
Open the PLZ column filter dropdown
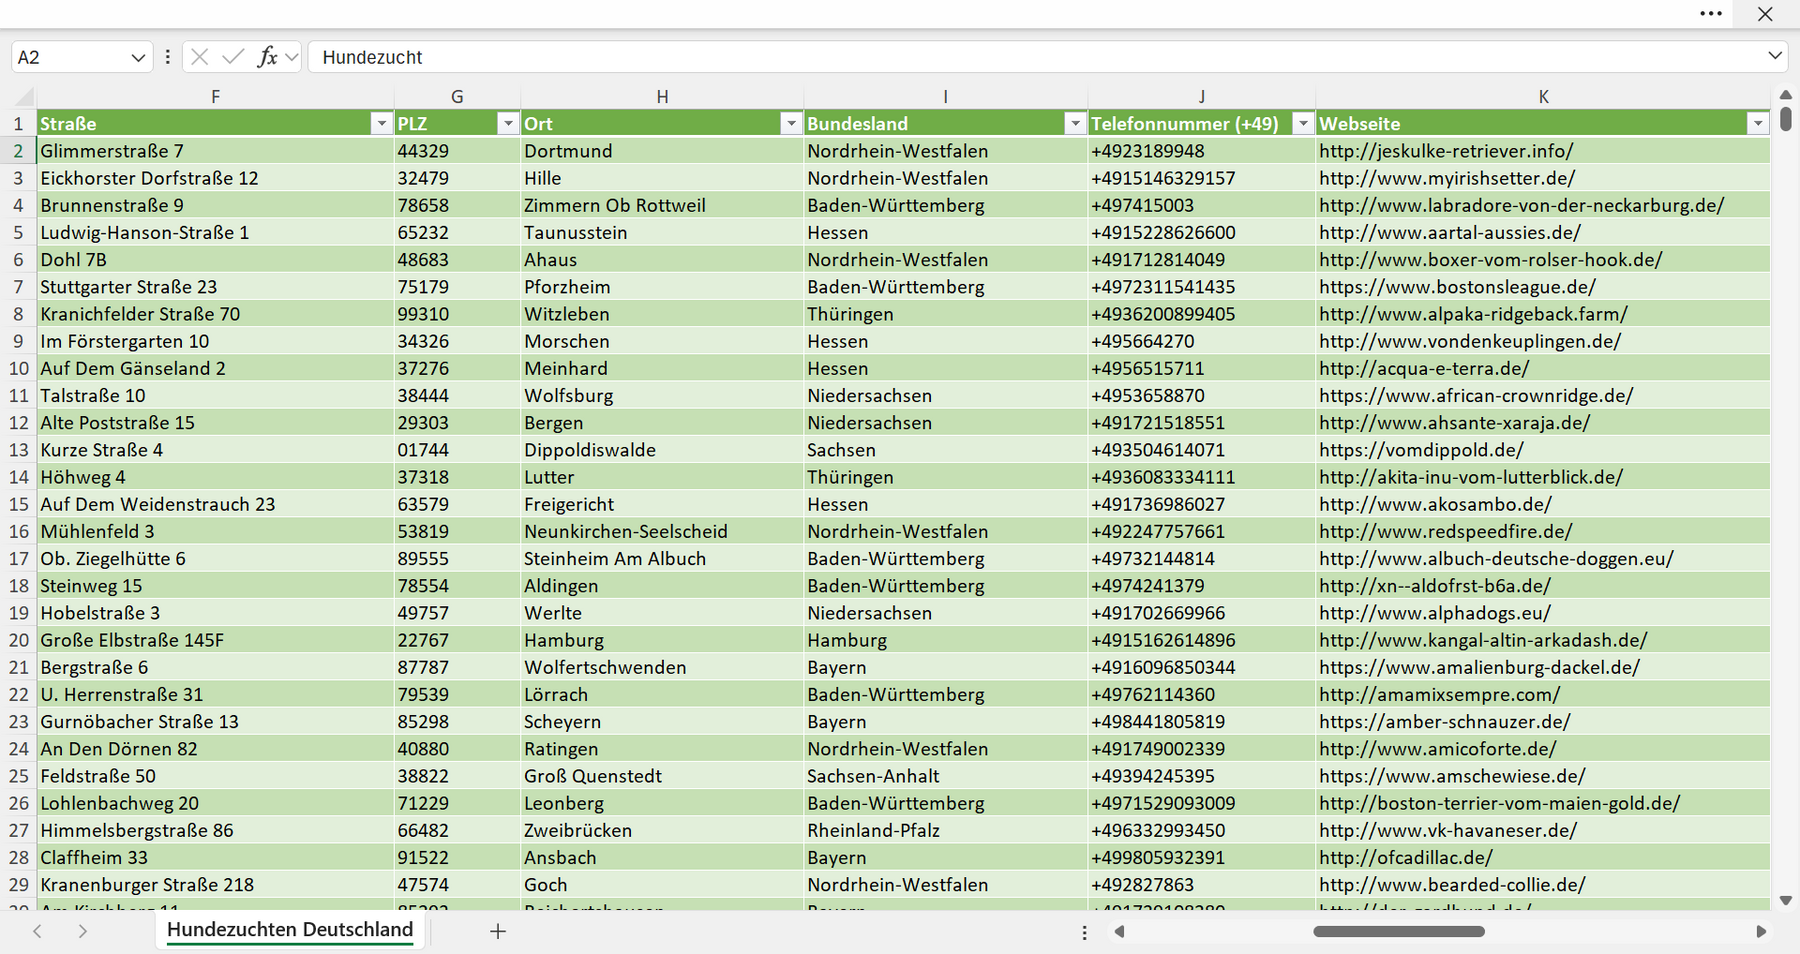click(508, 123)
